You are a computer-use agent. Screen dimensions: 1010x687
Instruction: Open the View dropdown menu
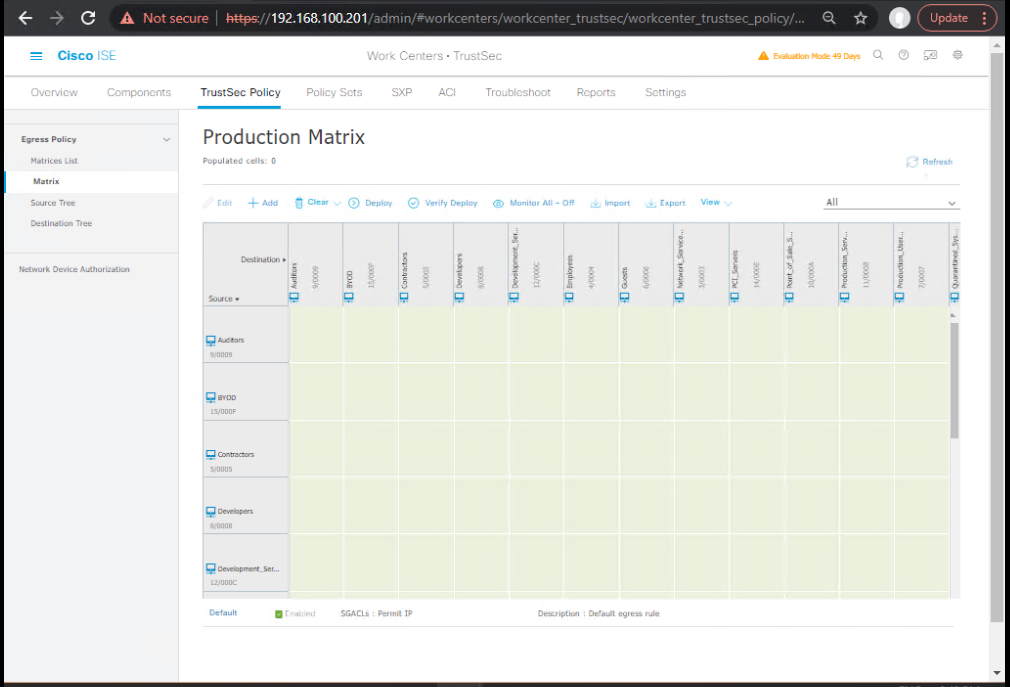pos(716,202)
